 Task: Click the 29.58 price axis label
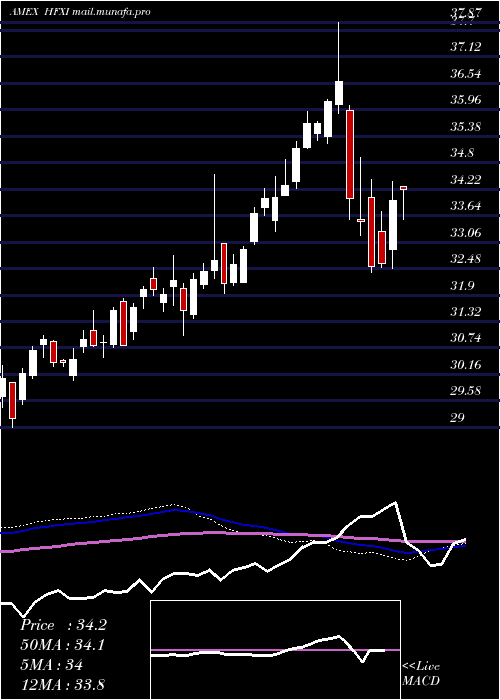point(466,391)
